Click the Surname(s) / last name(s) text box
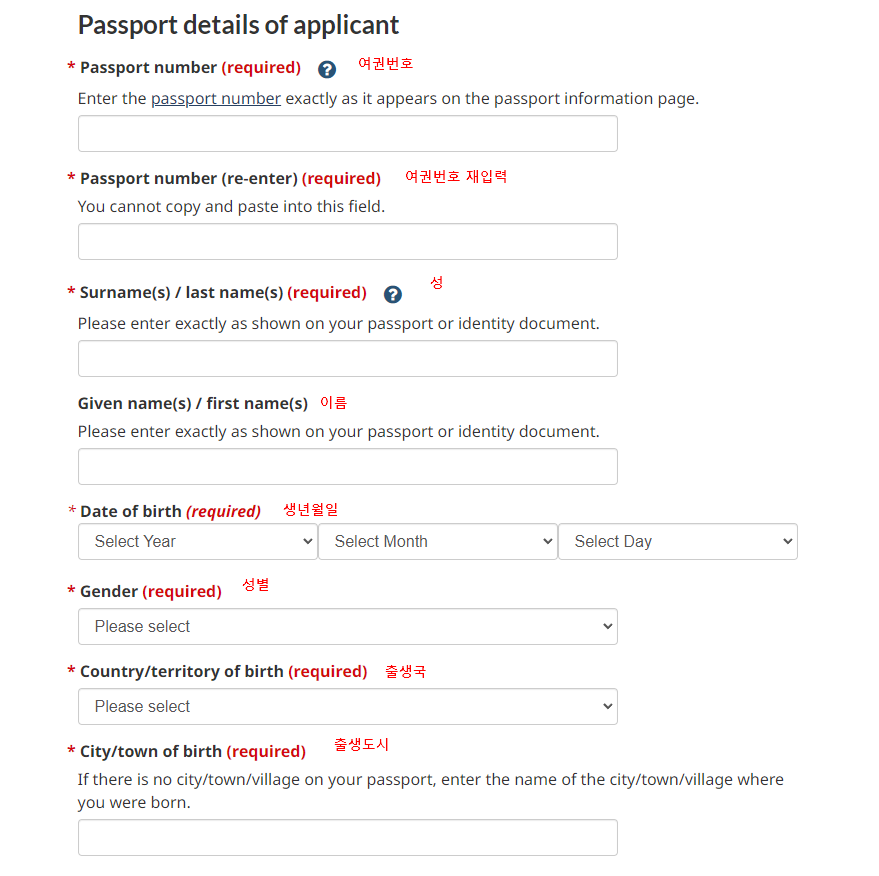 point(347,358)
